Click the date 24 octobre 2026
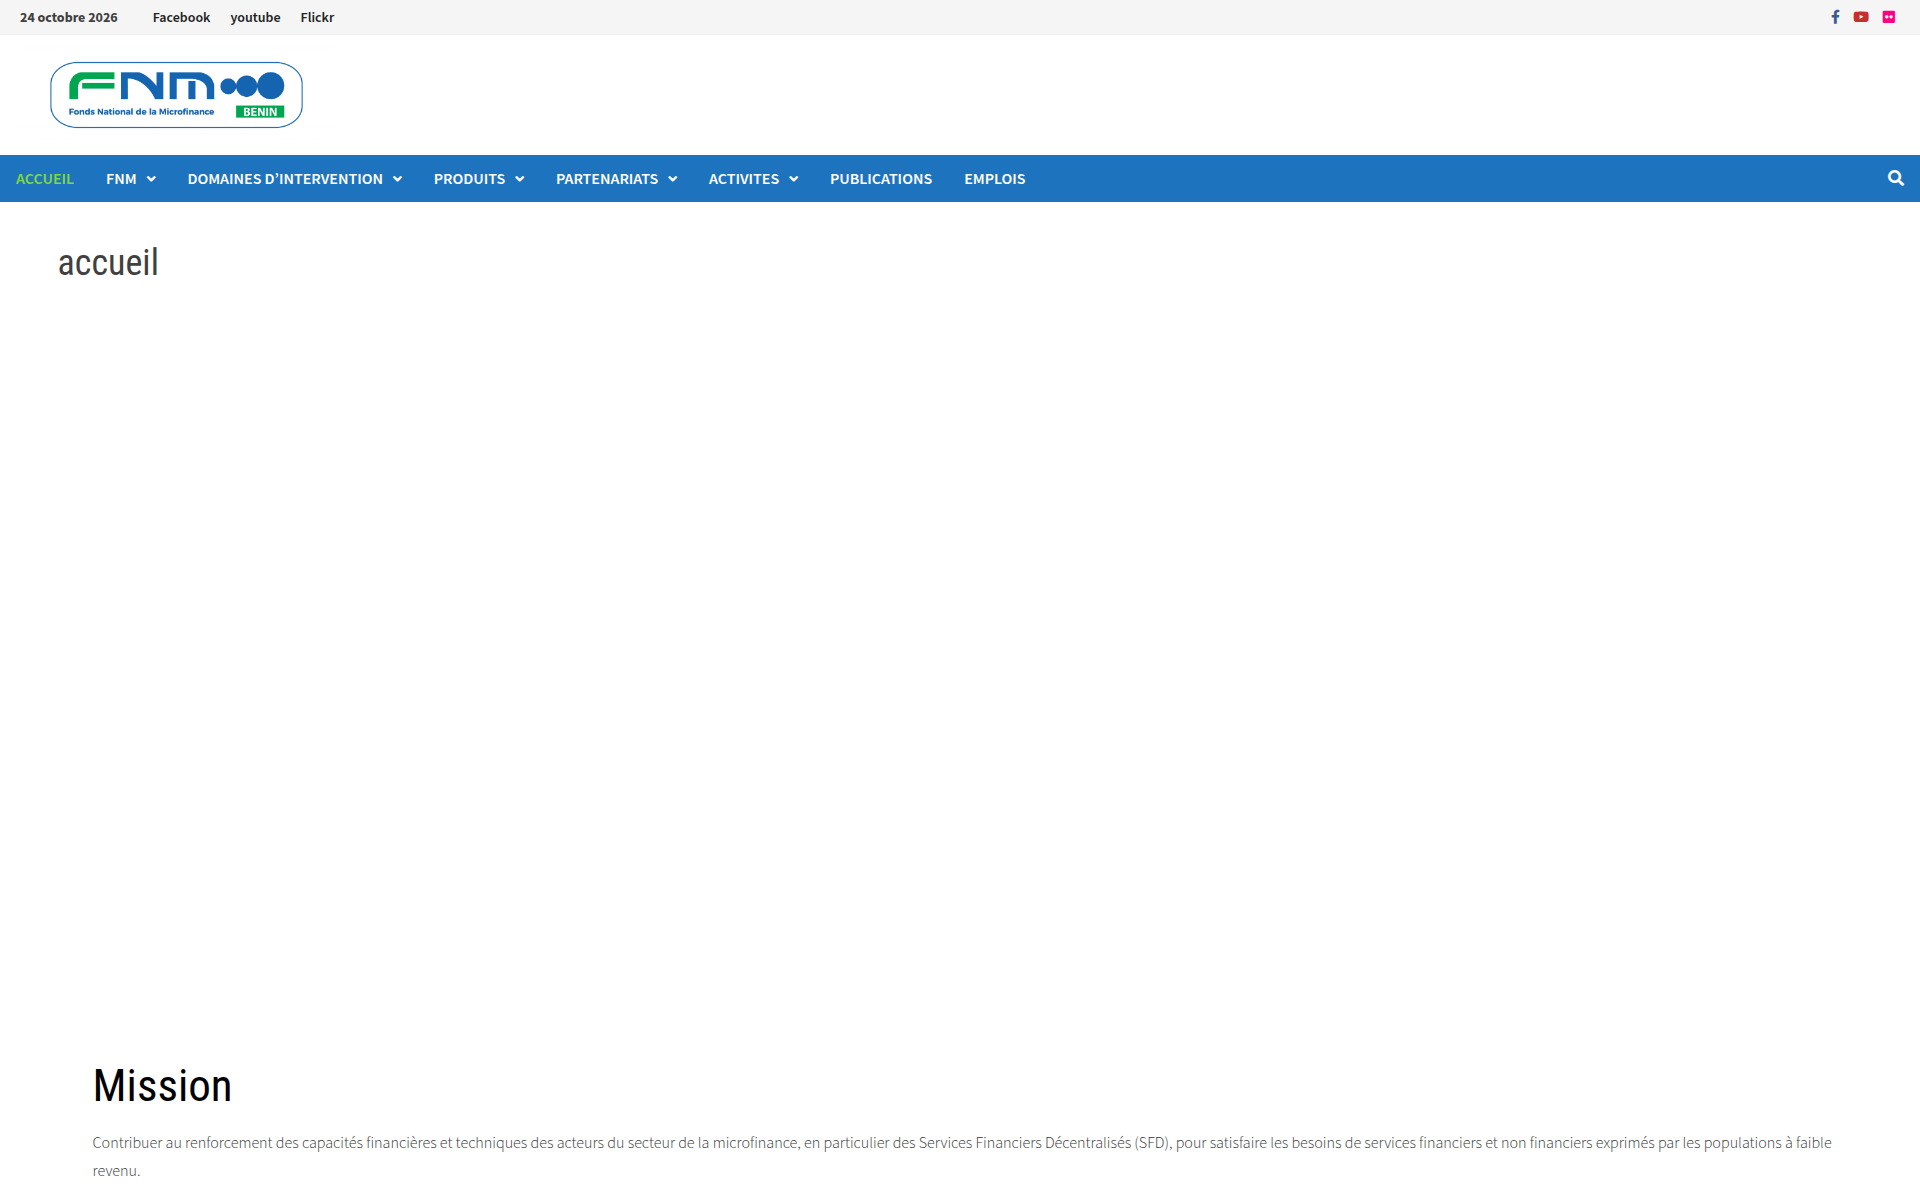The height and width of the screenshot is (1200, 1920). point(69,17)
